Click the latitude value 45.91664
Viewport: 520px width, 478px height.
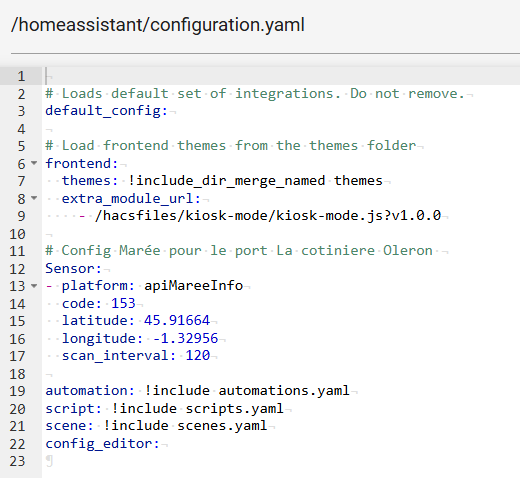pyautogui.click(x=177, y=320)
